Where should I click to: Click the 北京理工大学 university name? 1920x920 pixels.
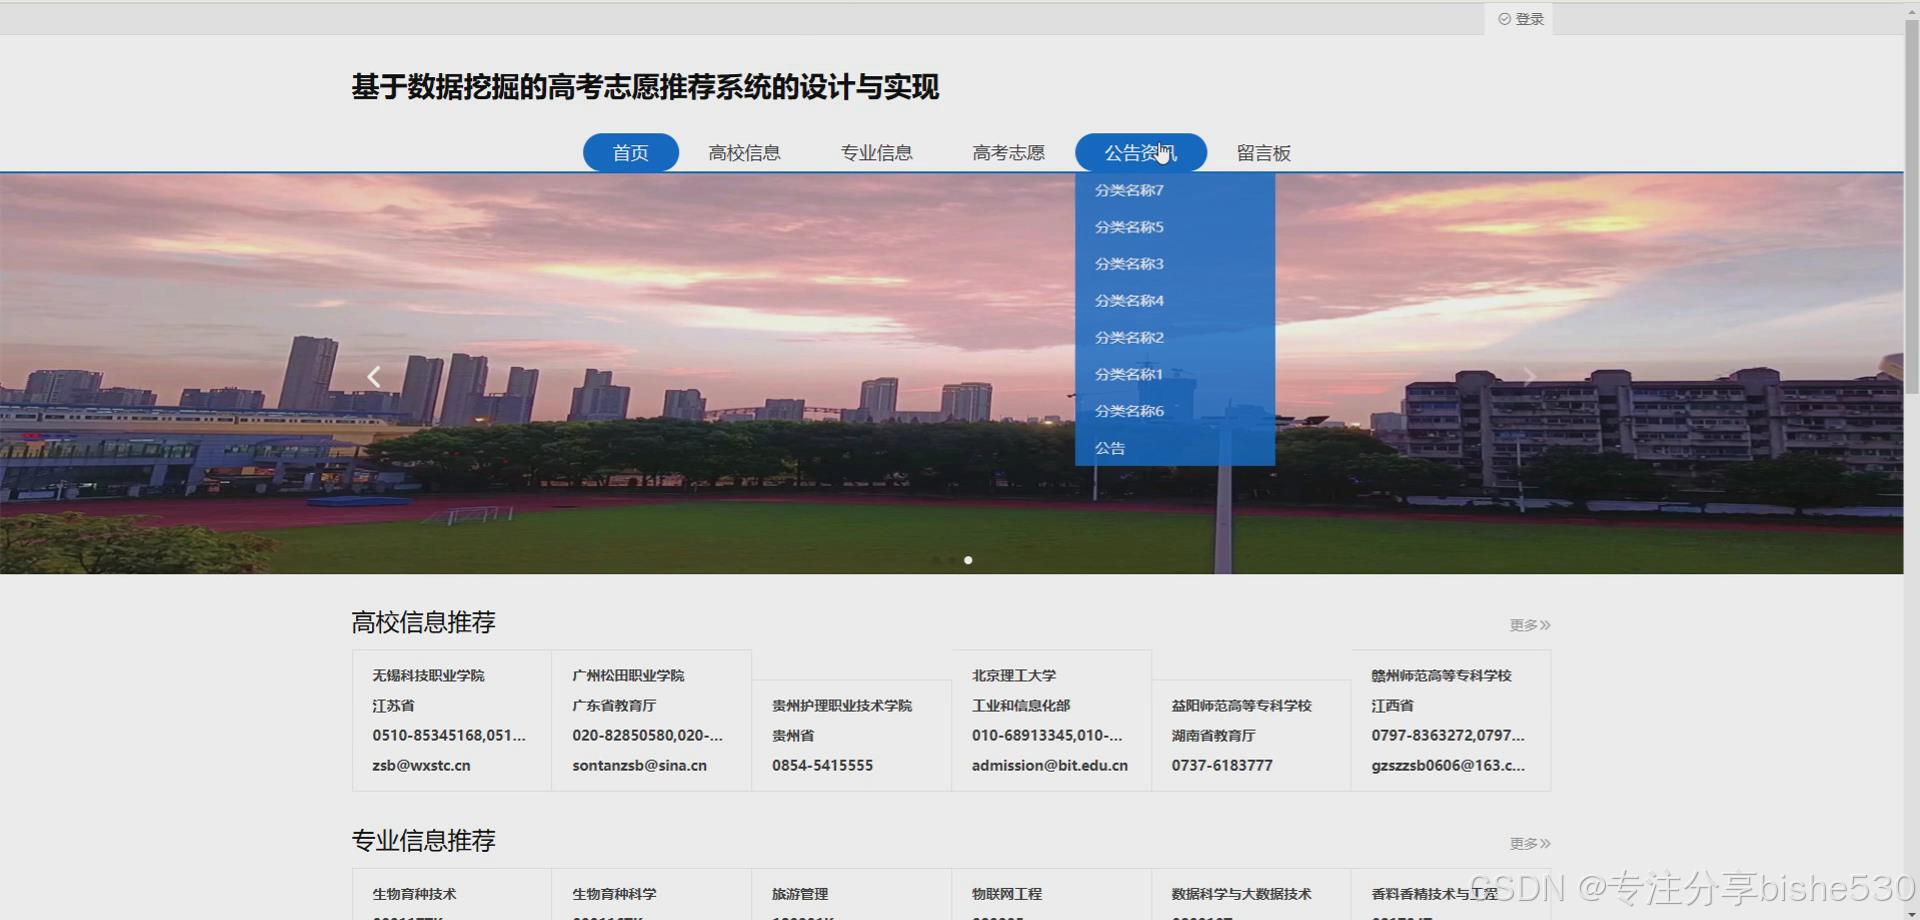(1014, 675)
